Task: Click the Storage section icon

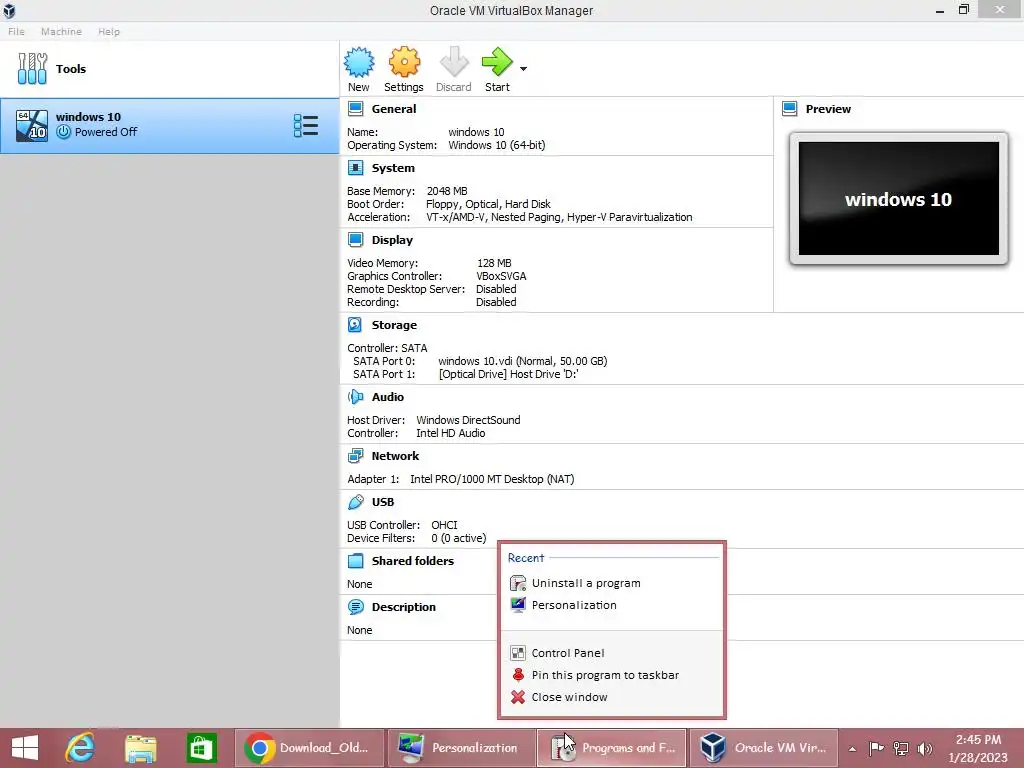Action: tap(355, 325)
